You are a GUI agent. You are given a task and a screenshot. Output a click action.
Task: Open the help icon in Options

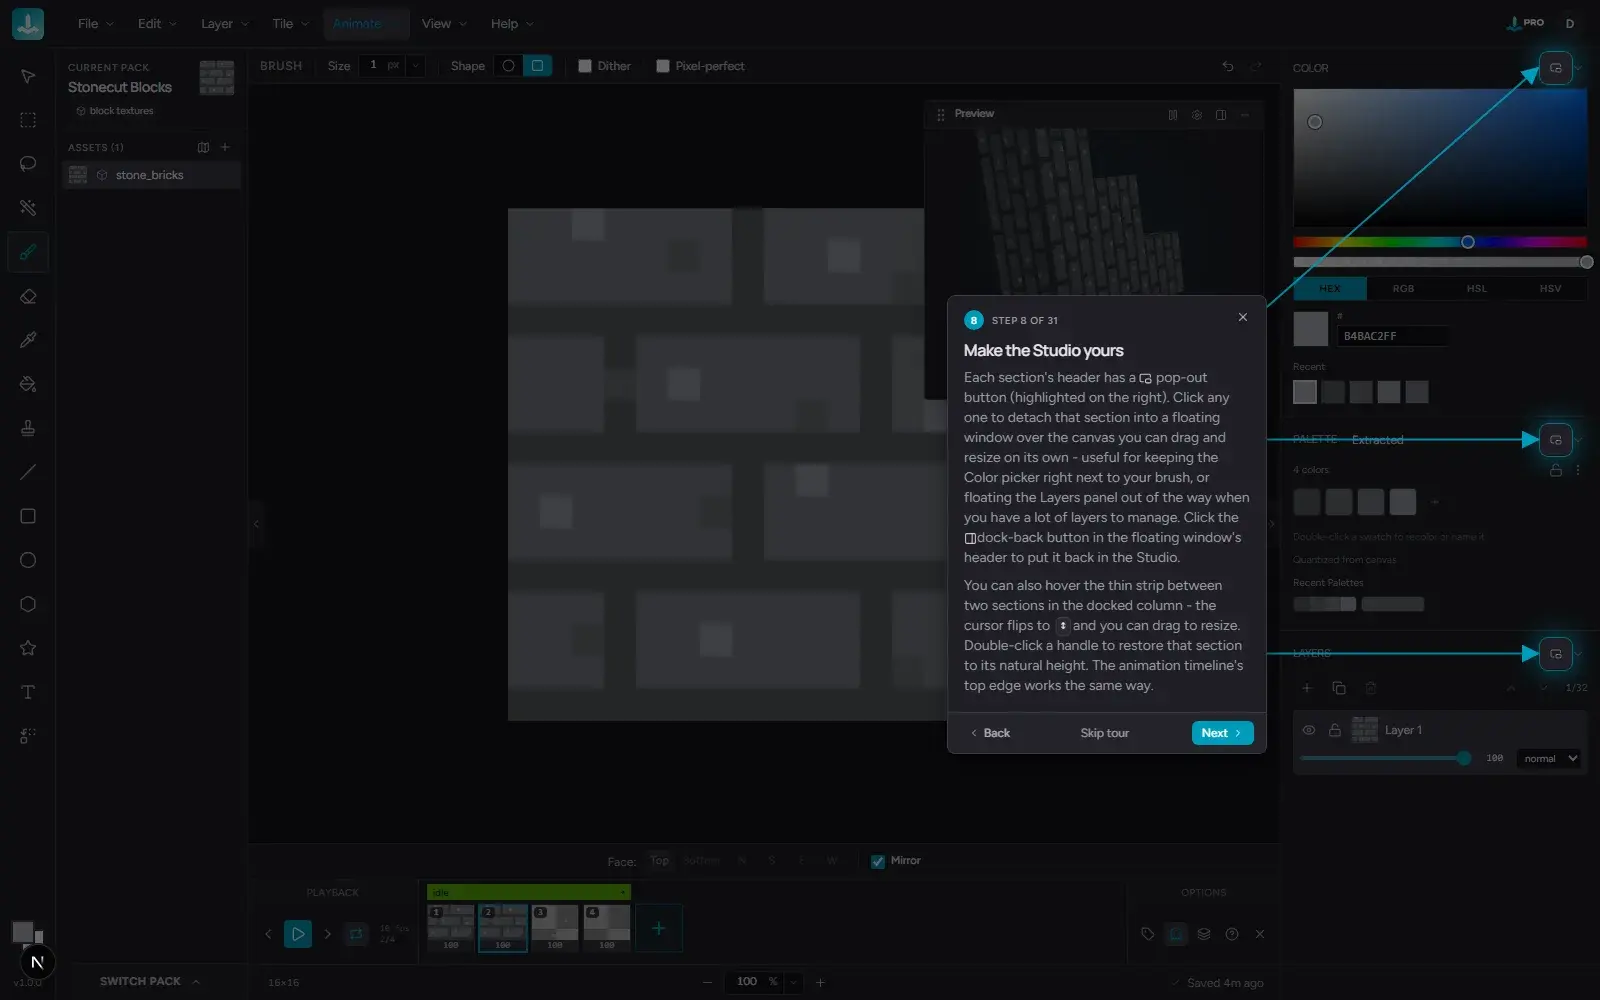click(1232, 934)
